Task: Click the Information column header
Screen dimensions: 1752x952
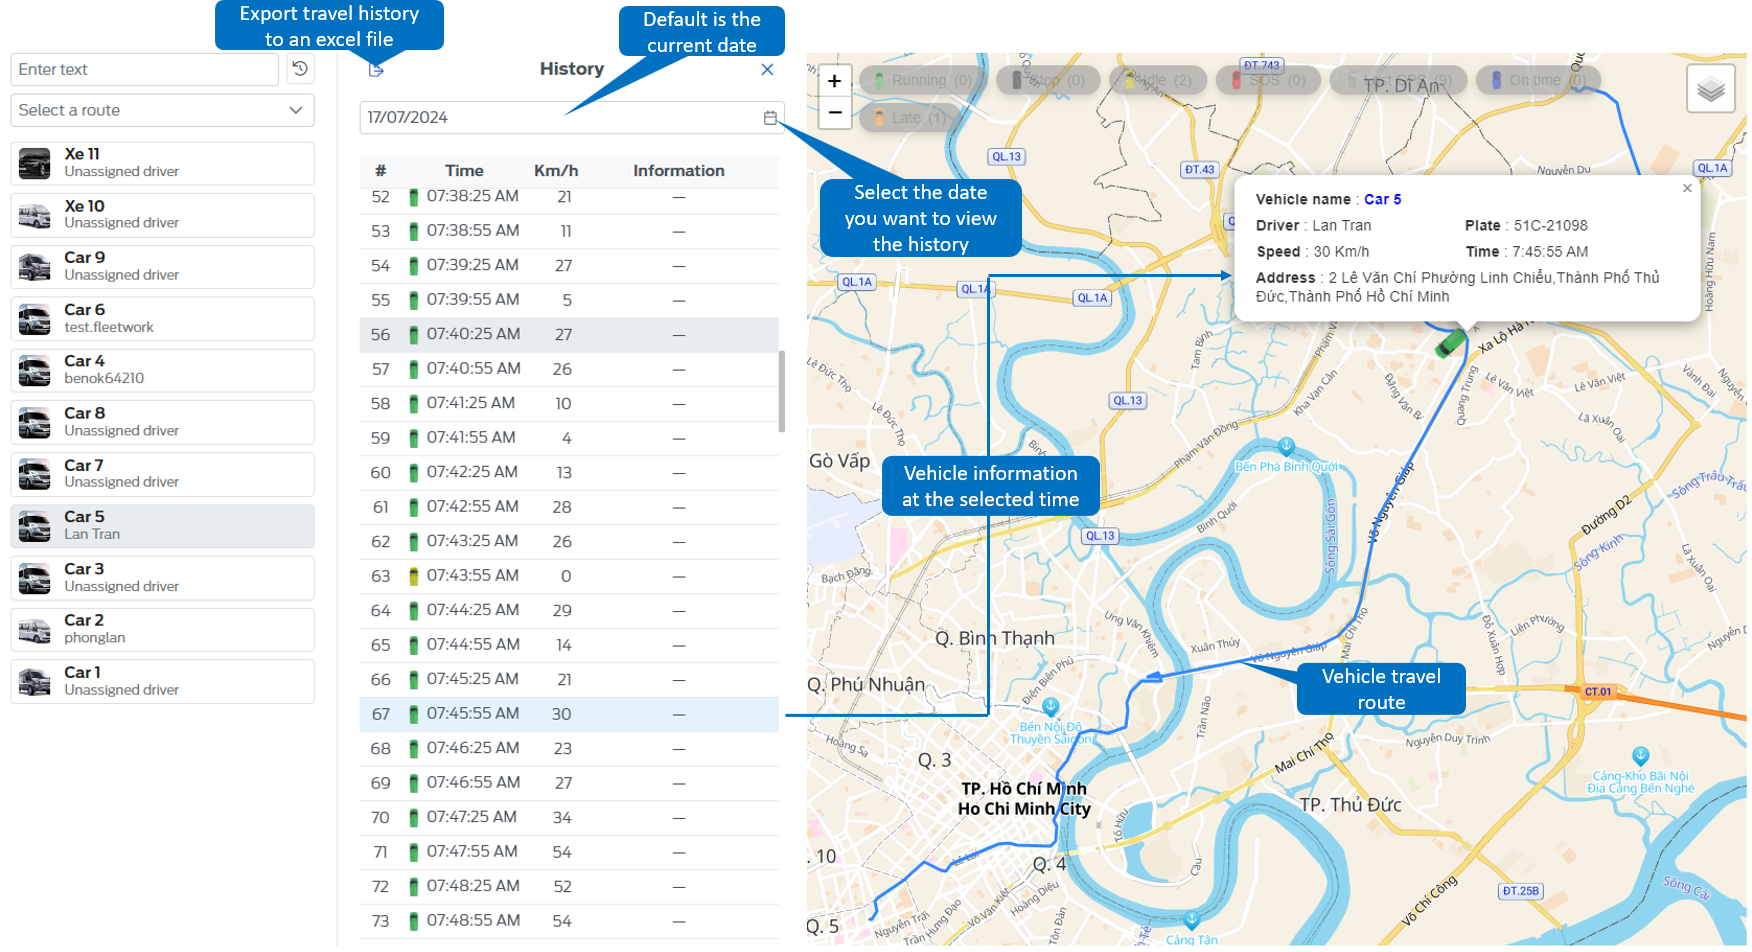Action: 679,171
